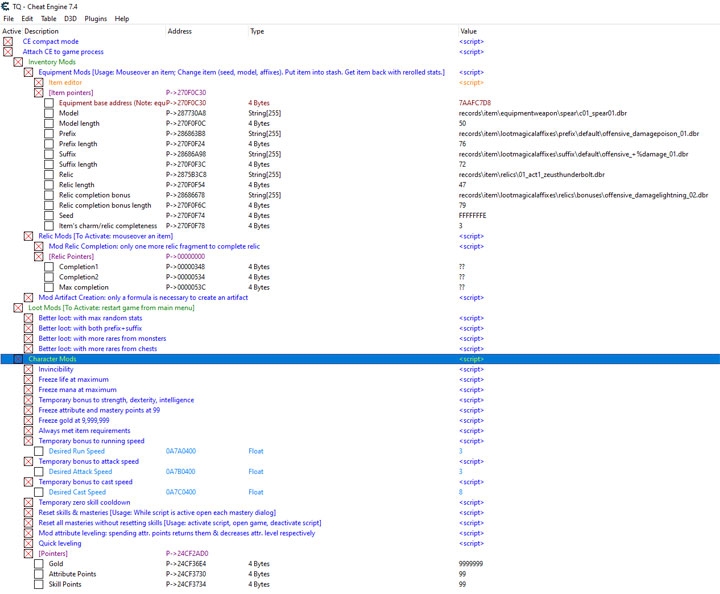
Task: Toggle the CE compact mode checkbox
Action: (x=8, y=42)
